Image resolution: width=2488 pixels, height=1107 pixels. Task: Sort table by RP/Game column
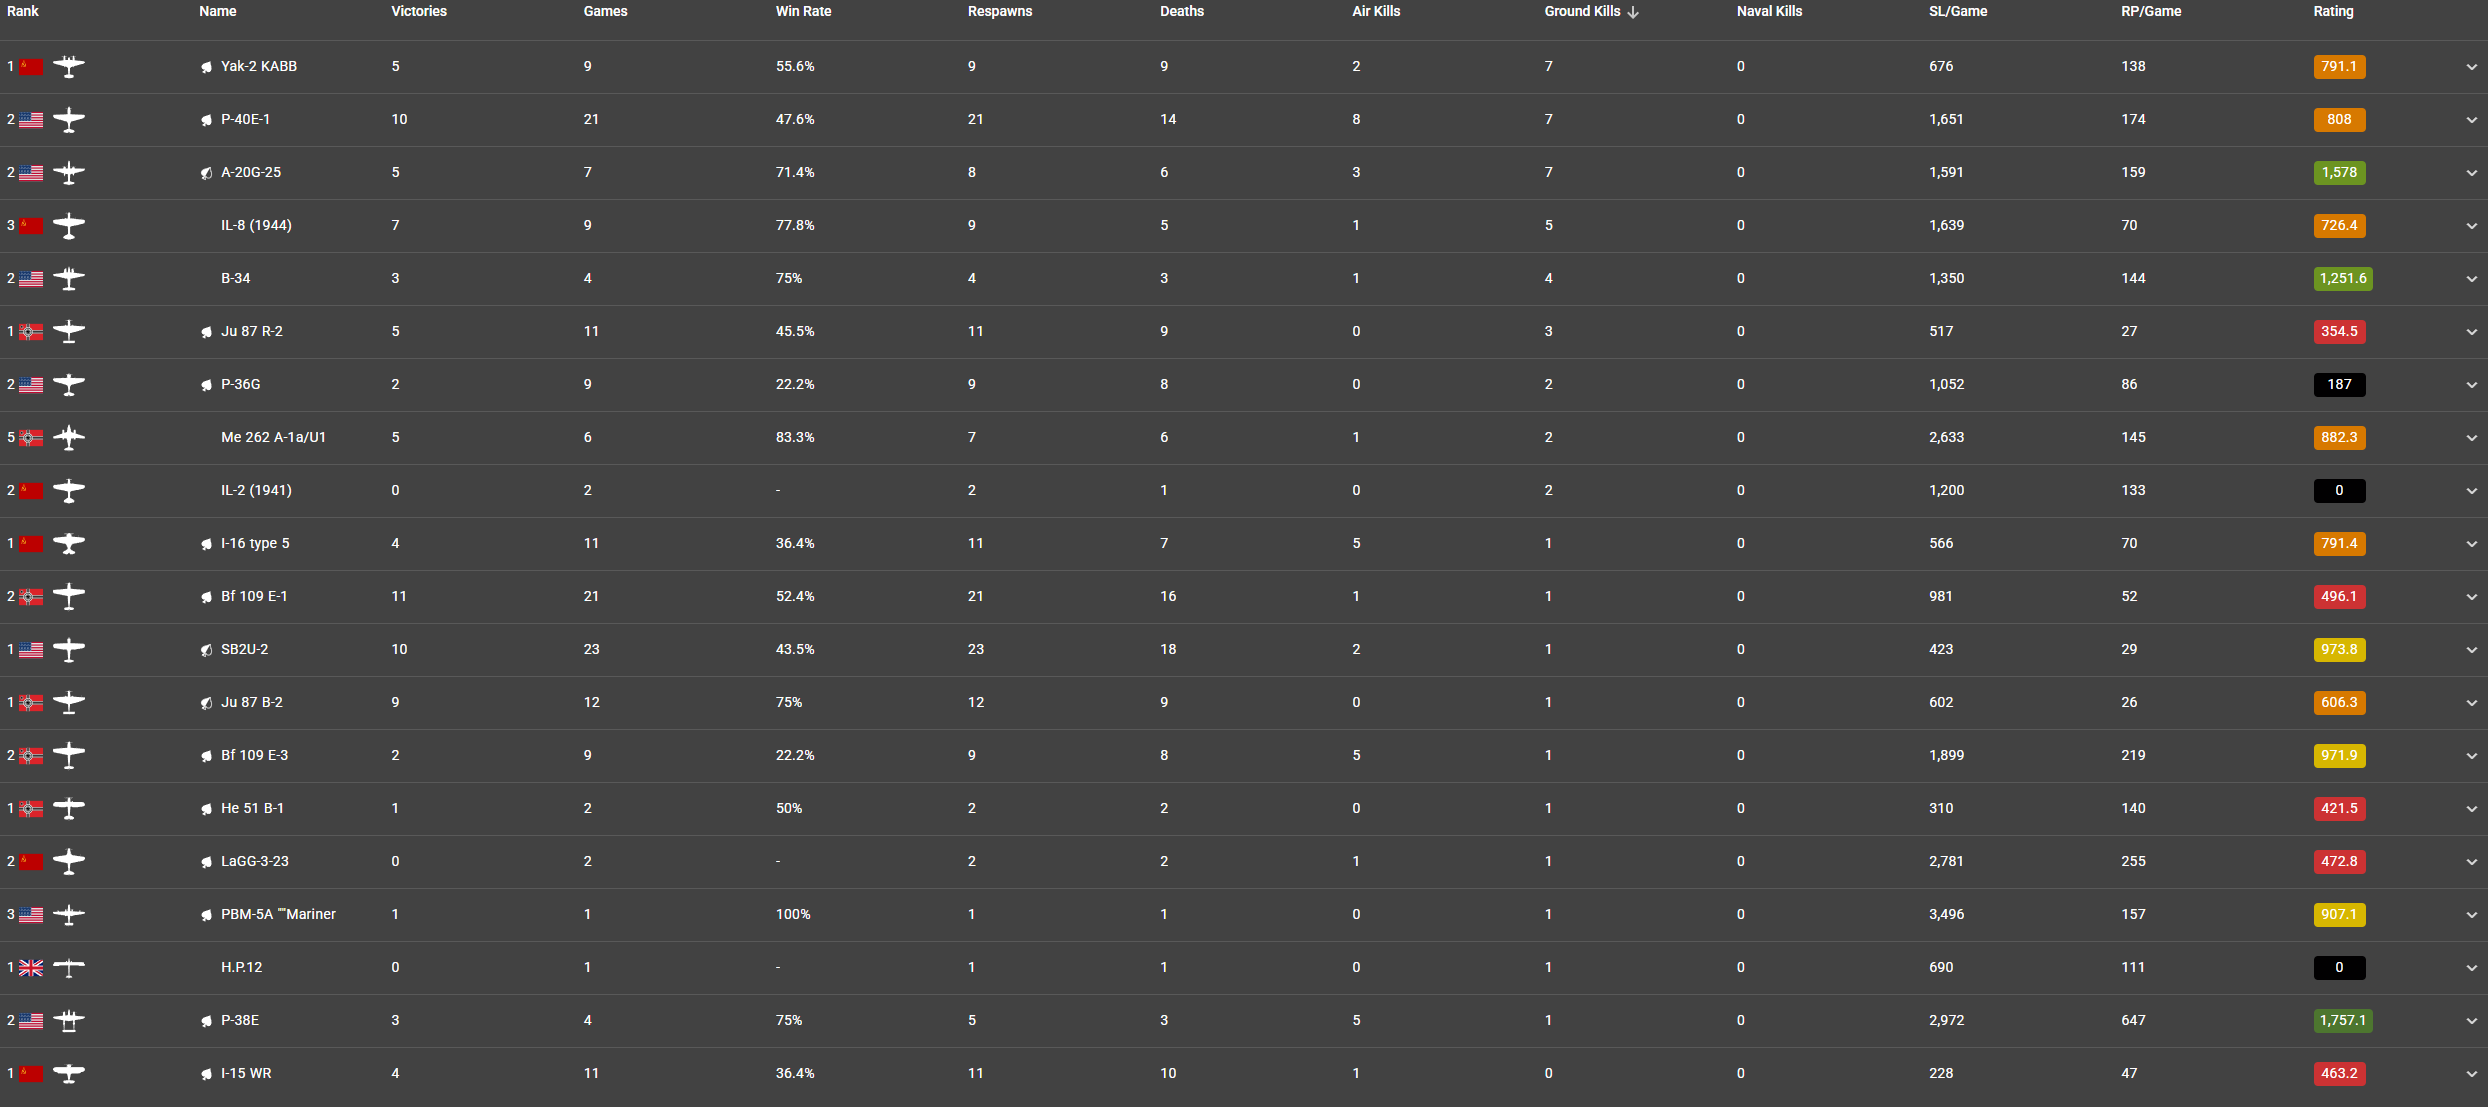coord(2151,11)
